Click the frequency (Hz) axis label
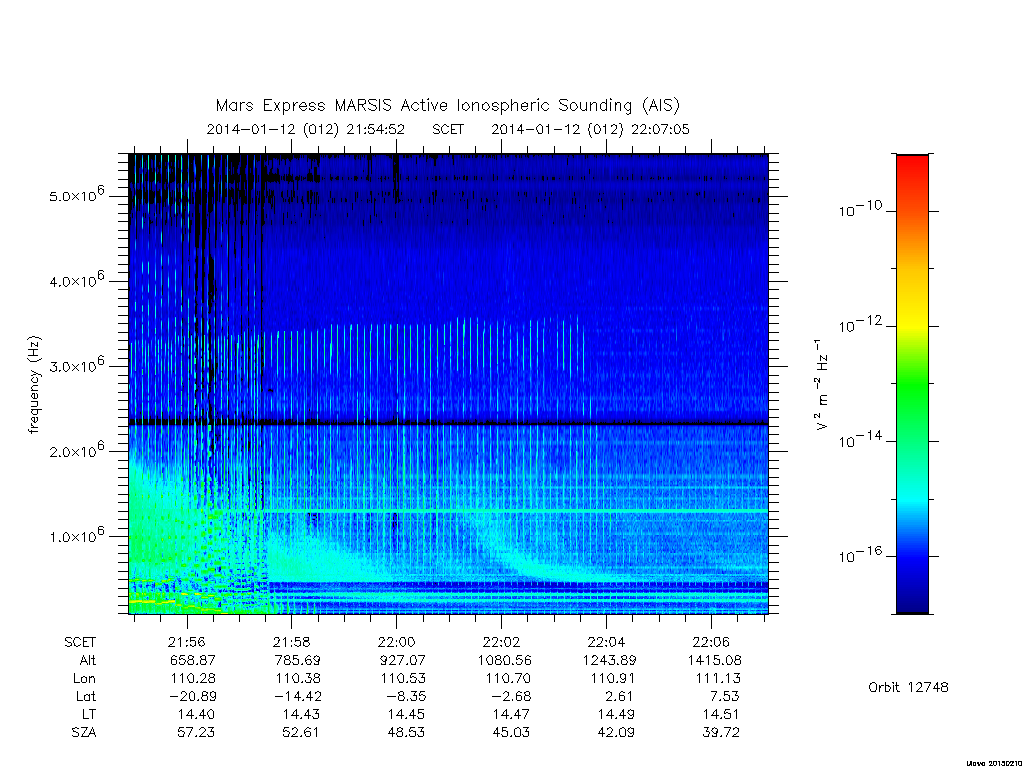This screenshot has height=768, width=1024. coord(35,385)
